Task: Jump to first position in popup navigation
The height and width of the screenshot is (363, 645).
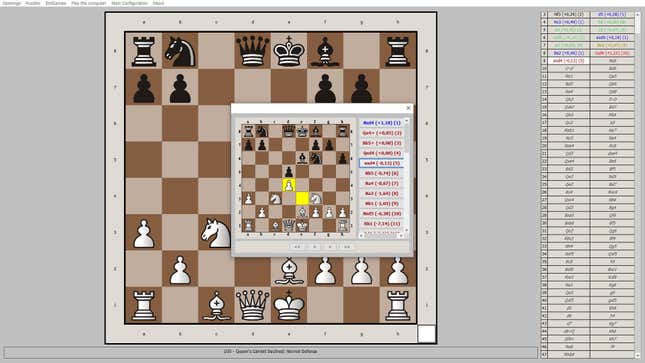Action: point(297,247)
